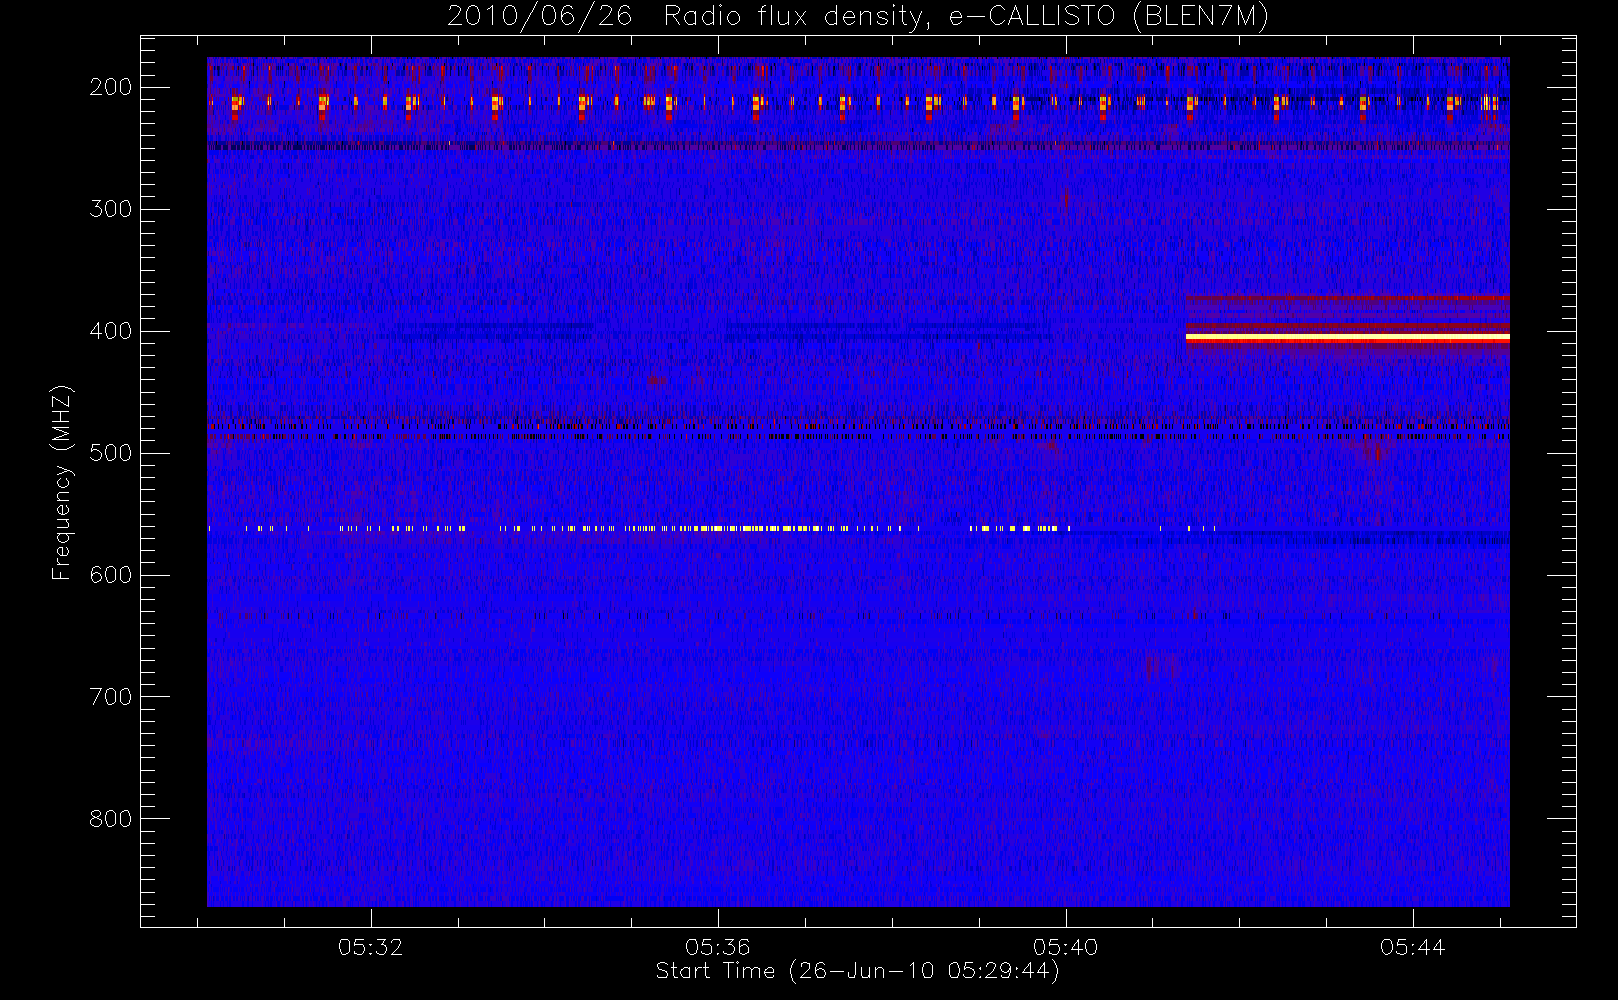Image resolution: width=1618 pixels, height=1000 pixels.
Task: Click the 700 frequency tick label
Action: [x=110, y=697]
